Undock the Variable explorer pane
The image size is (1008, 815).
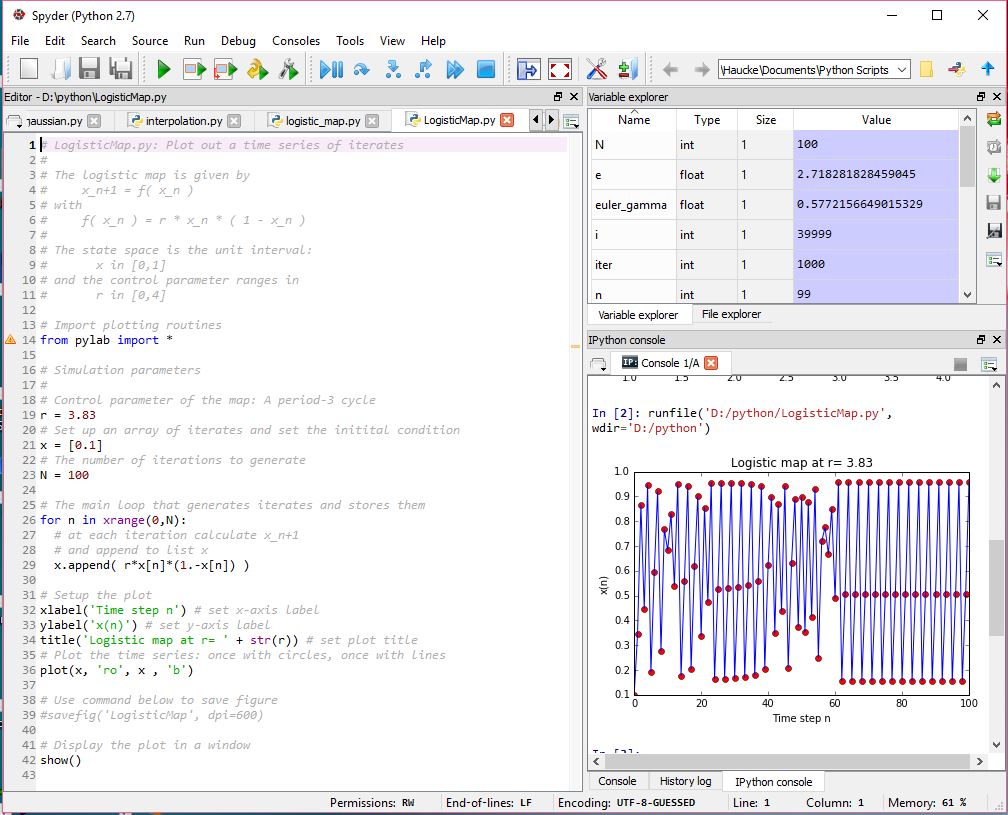pyautogui.click(x=980, y=97)
